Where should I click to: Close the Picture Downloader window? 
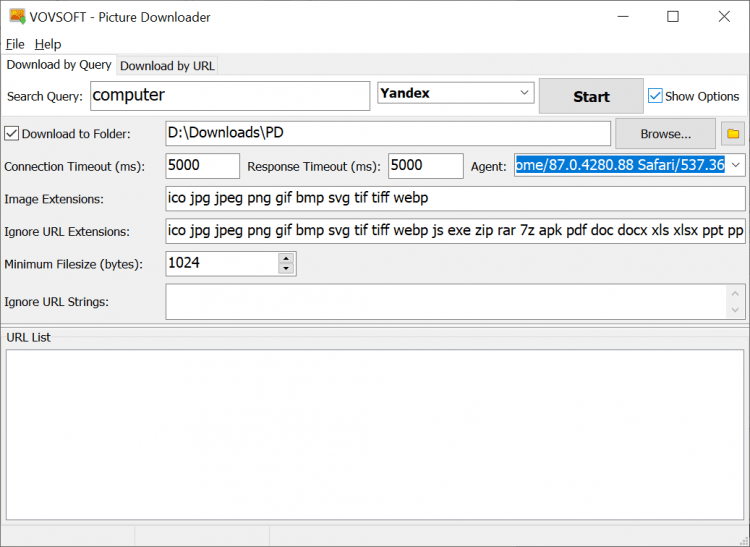tap(724, 17)
